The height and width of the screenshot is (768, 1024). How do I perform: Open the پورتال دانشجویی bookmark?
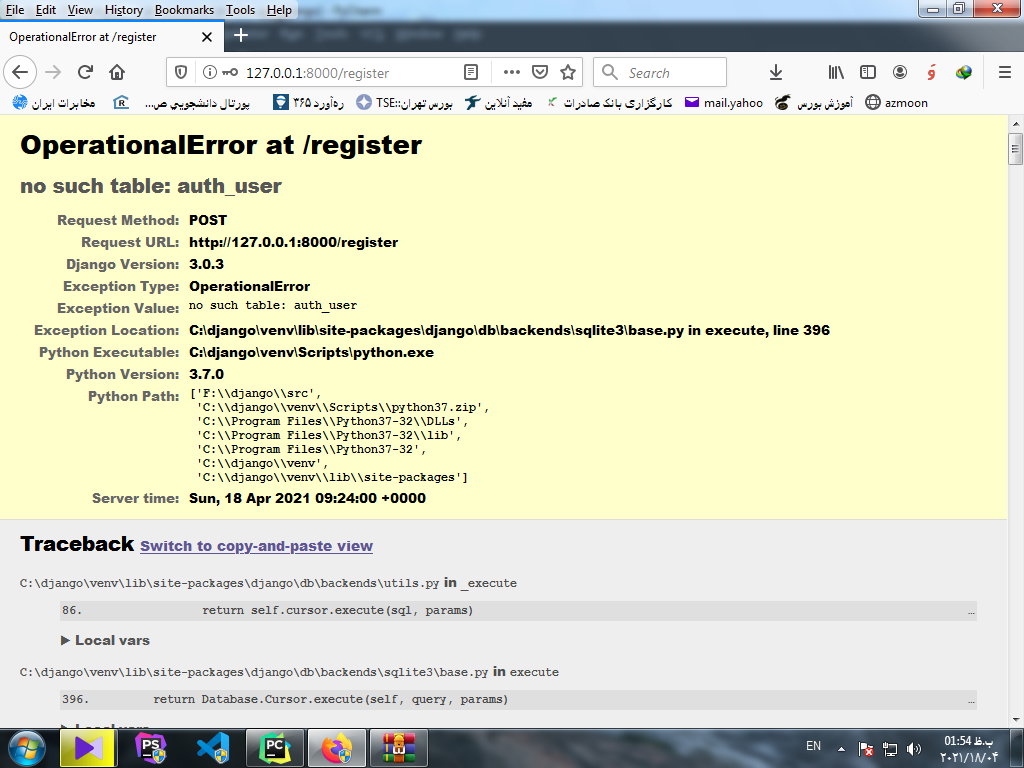[182, 103]
